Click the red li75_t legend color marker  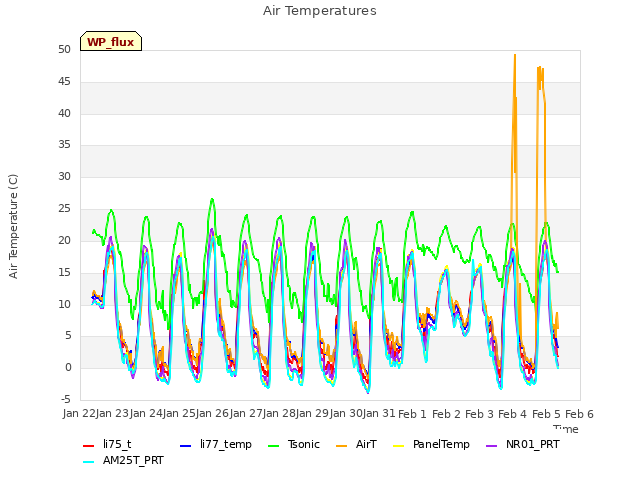[89, 446]
